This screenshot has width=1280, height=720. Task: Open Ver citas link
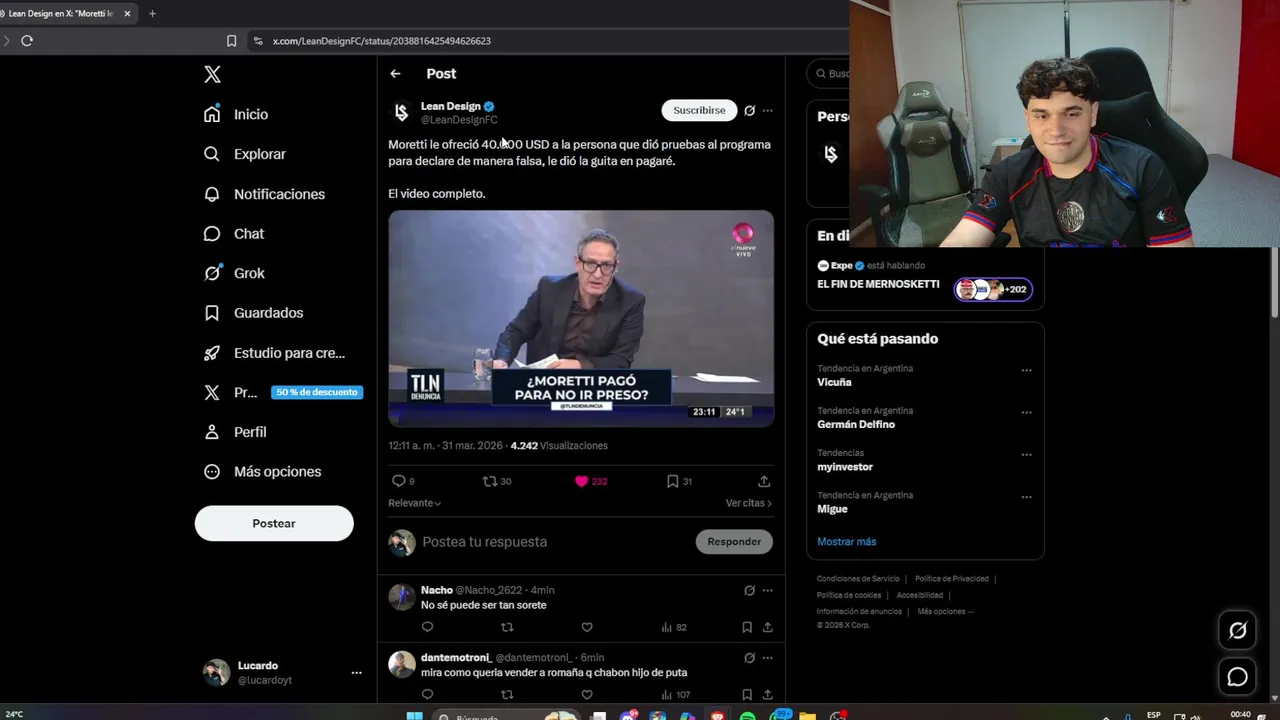pos(748,503)
